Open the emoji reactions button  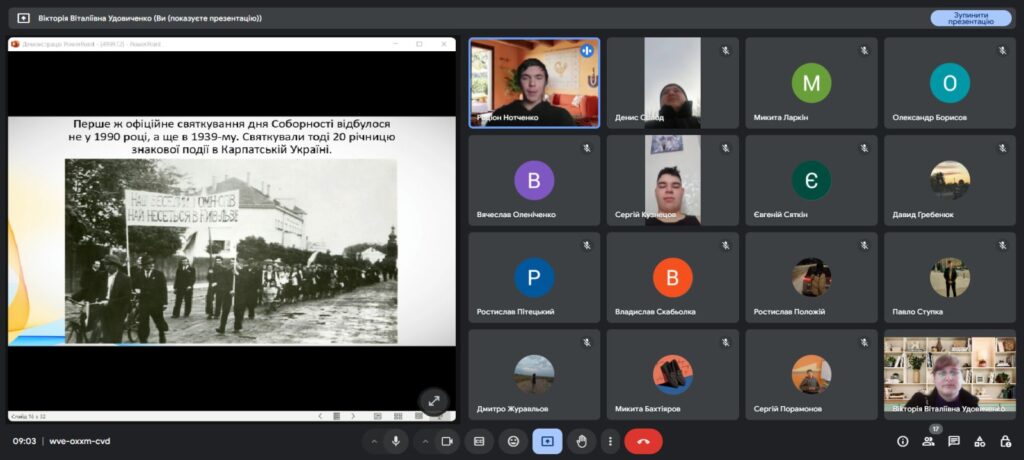pyautogui.click(x=513, y=441)
